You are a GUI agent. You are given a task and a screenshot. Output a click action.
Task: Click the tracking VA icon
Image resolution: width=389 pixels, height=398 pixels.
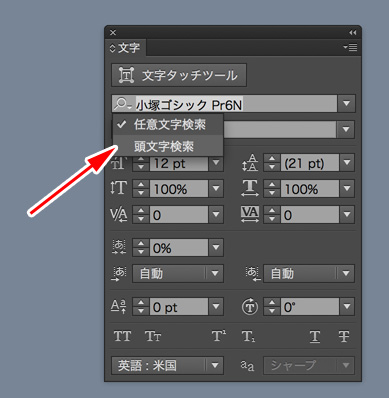click(x=250, y=214)
